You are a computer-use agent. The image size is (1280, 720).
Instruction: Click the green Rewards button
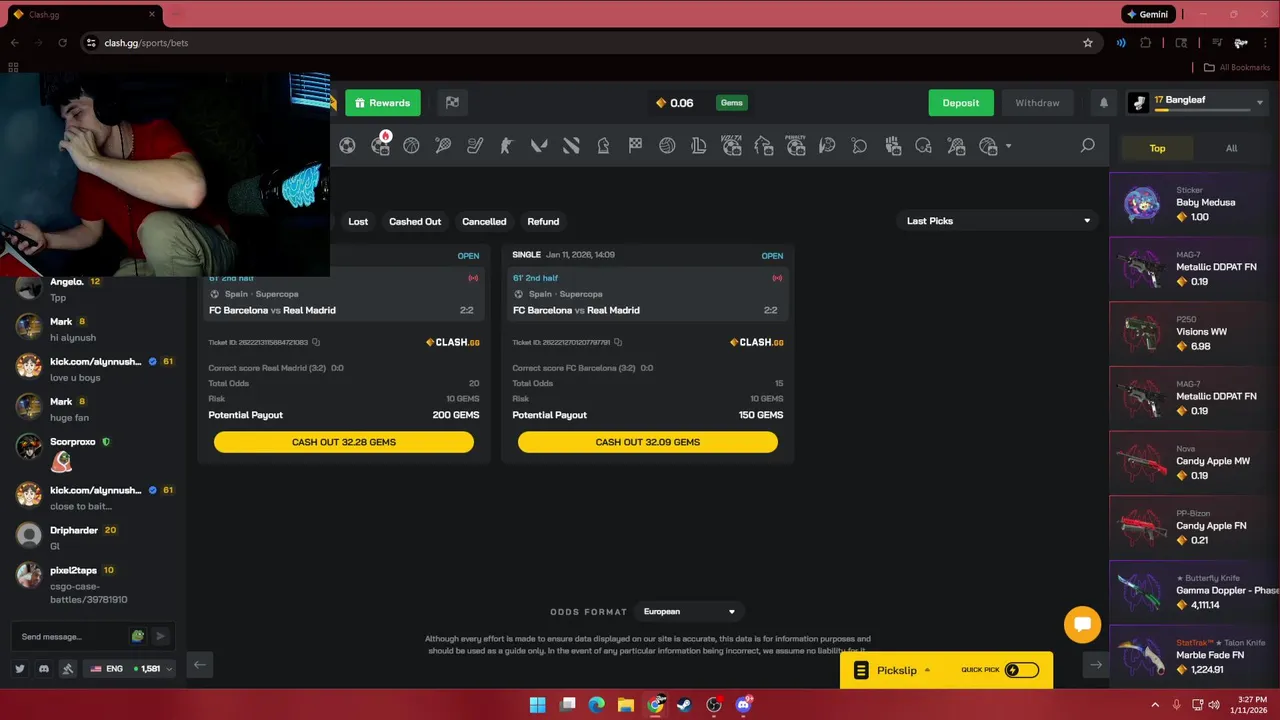pyautogui.click(x=383, y=103)
